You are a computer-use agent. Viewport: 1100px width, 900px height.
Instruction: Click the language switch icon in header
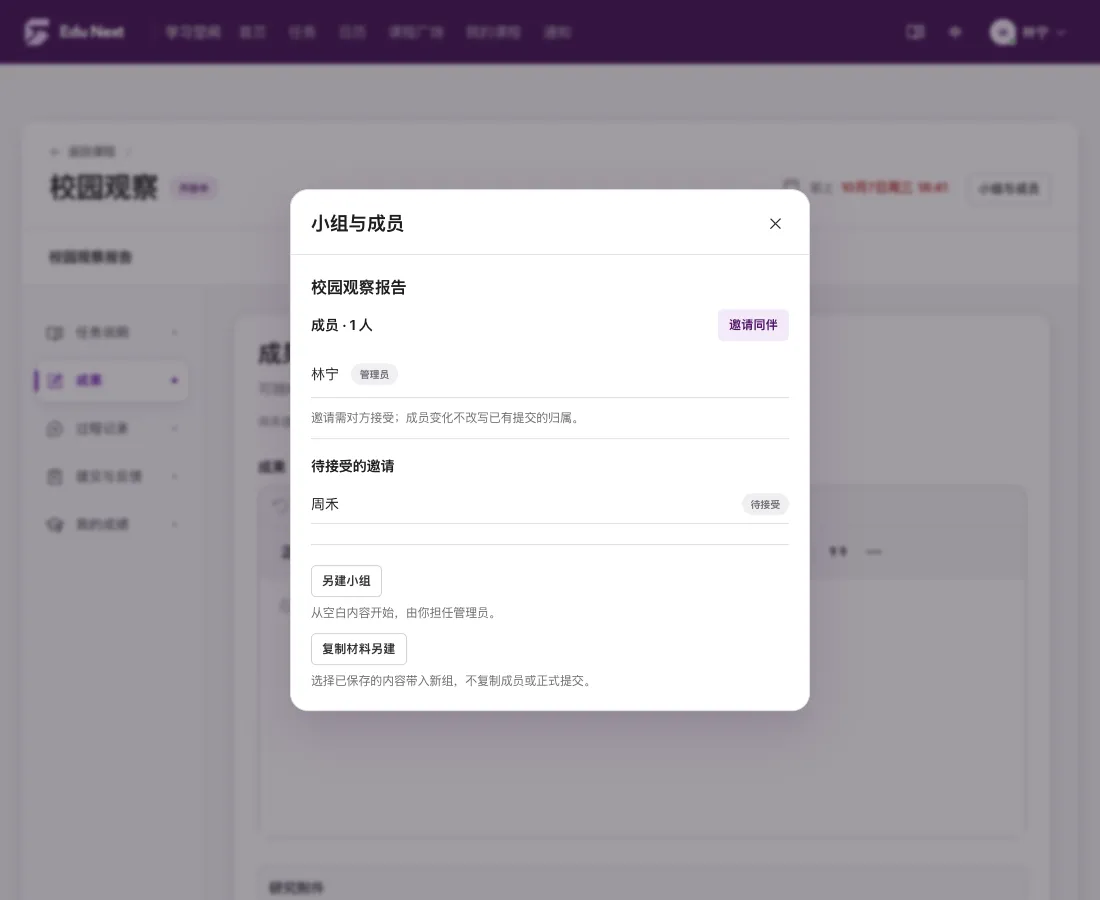[x=955, y=32]
